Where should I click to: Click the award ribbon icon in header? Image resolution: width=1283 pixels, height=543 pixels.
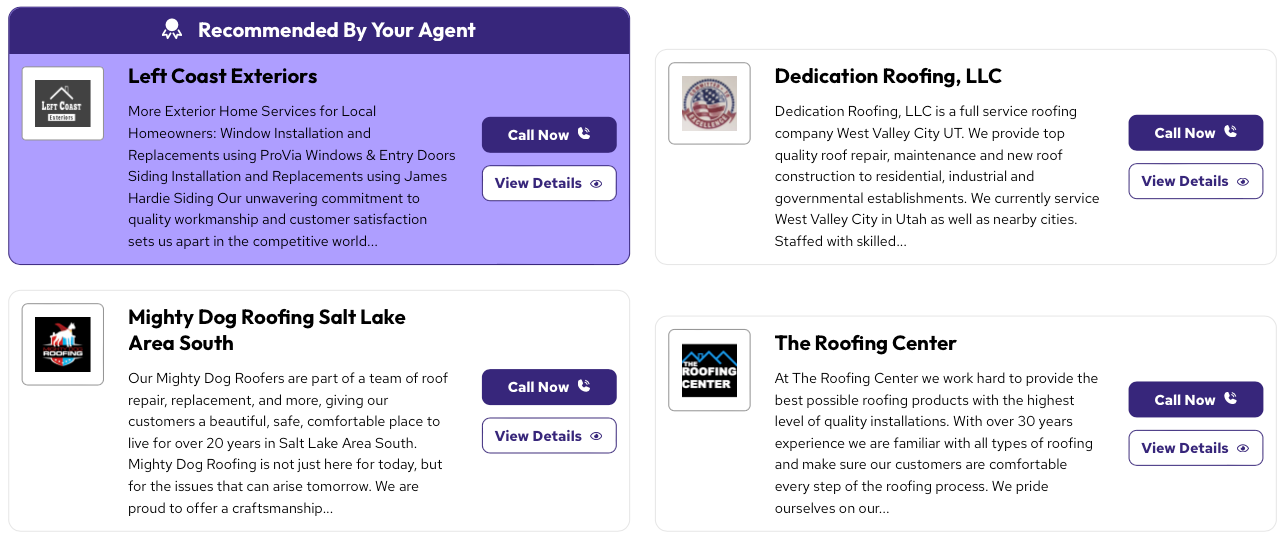point(172,30)
